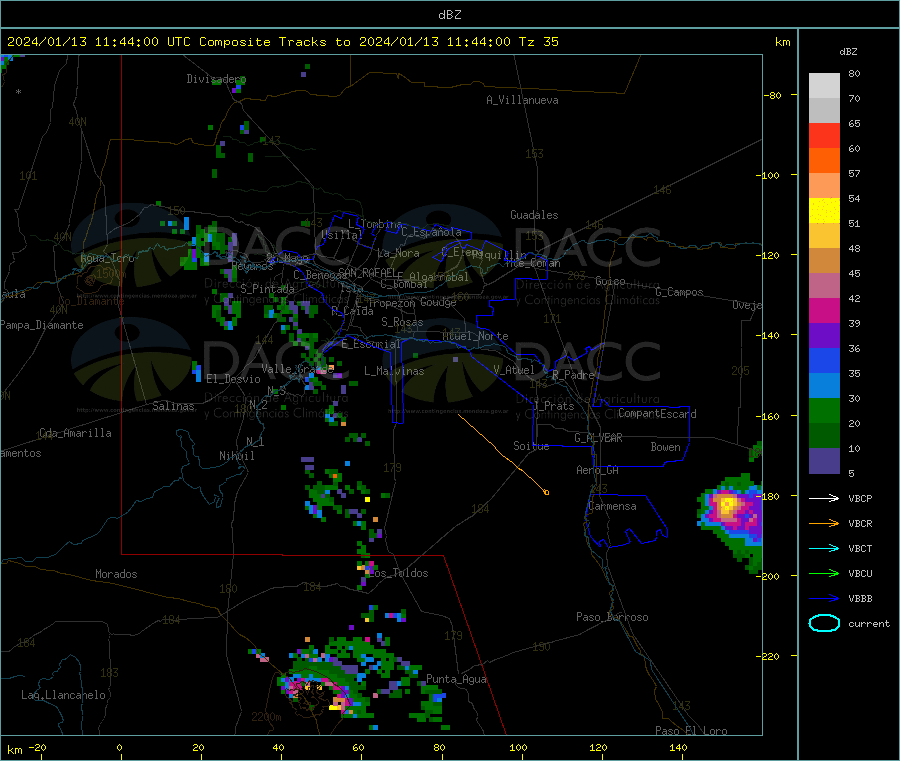
Task: Click the Punta_Agua location label
Action: [456, 679]
